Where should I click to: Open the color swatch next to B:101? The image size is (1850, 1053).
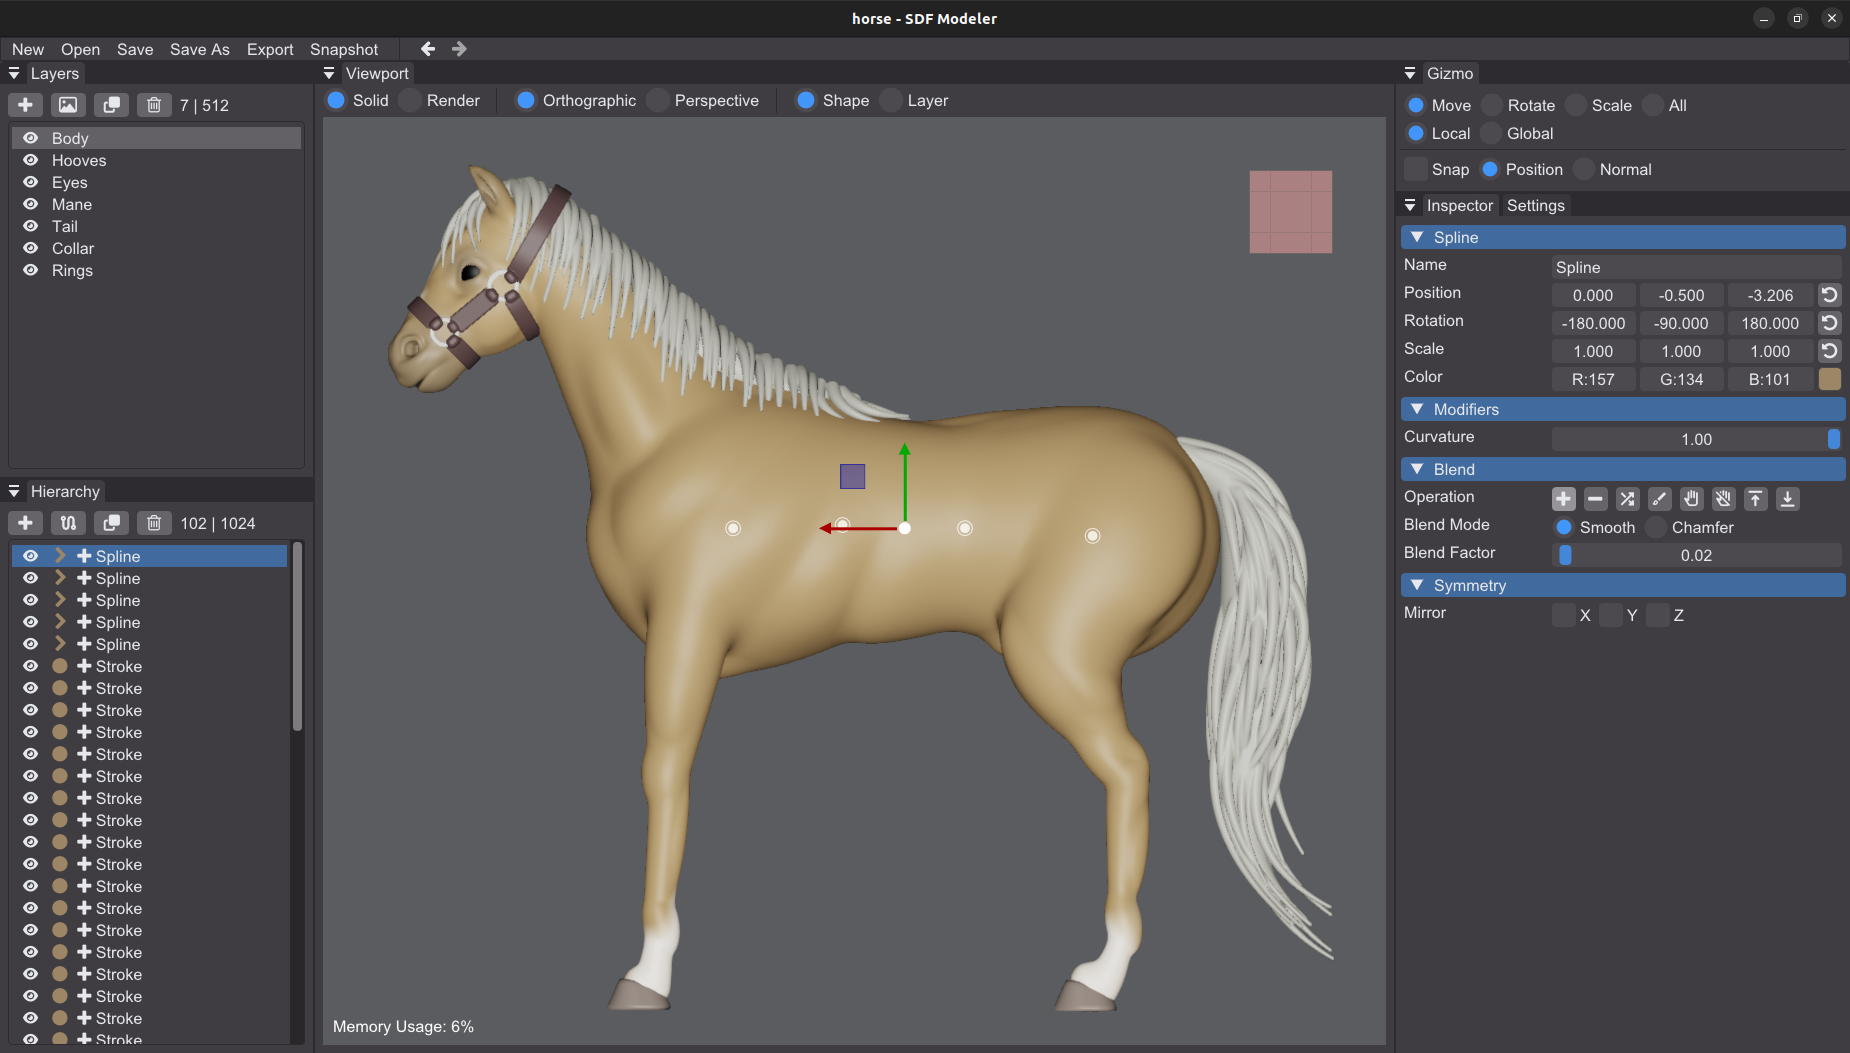coord(1829,379)
